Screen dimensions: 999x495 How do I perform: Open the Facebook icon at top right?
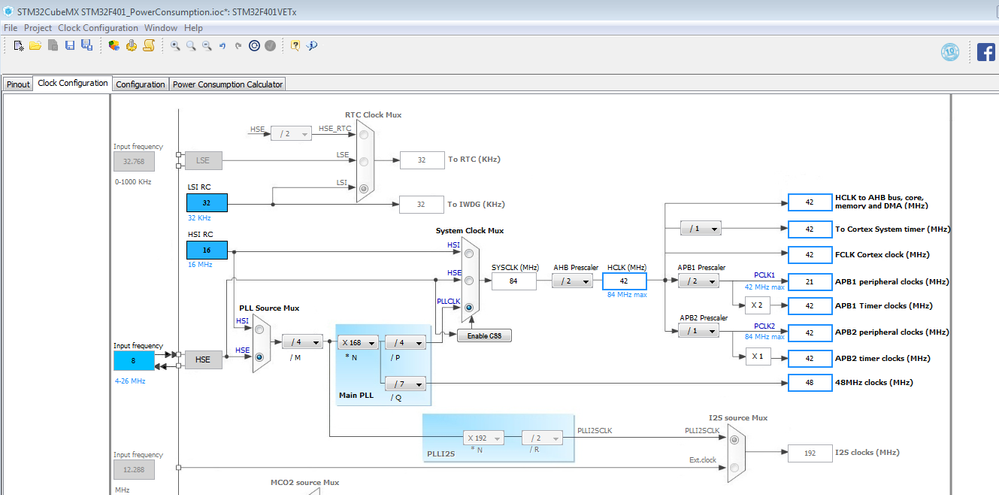[986, 52]
